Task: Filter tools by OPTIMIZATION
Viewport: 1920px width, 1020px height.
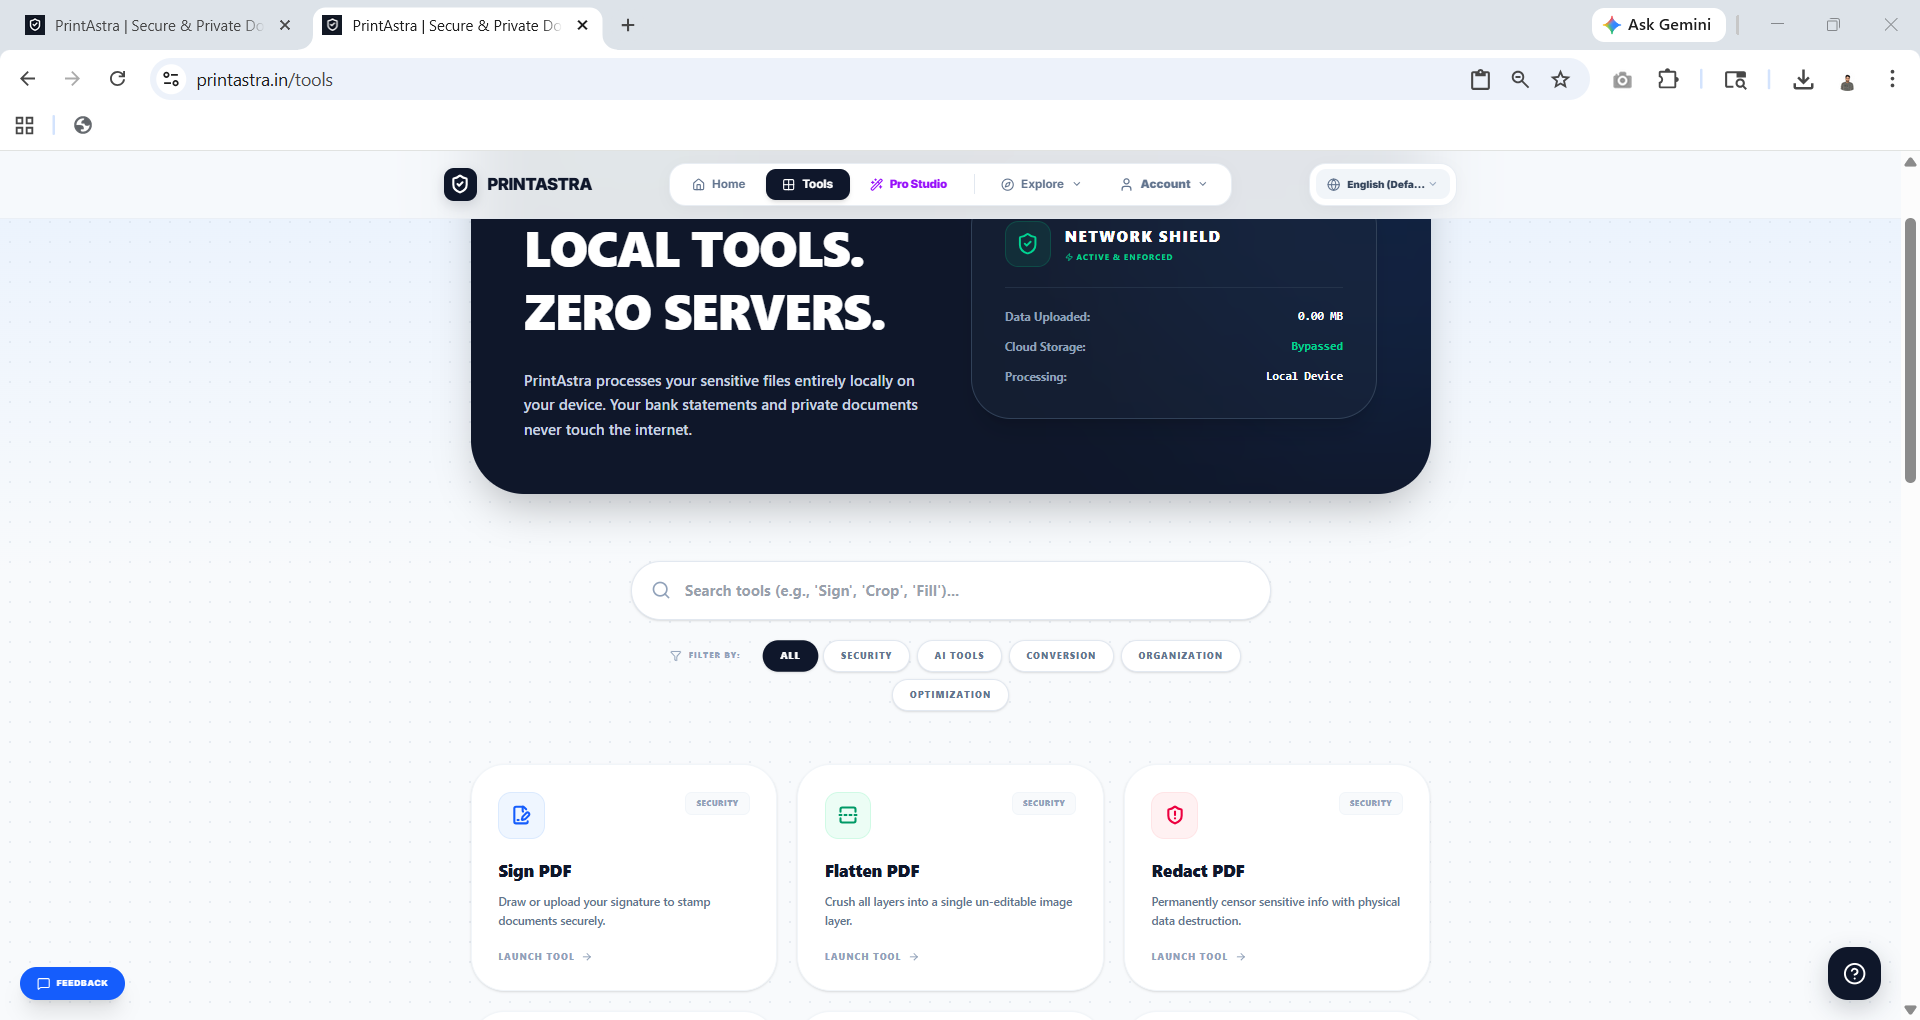Action: [x=950, y=695]
